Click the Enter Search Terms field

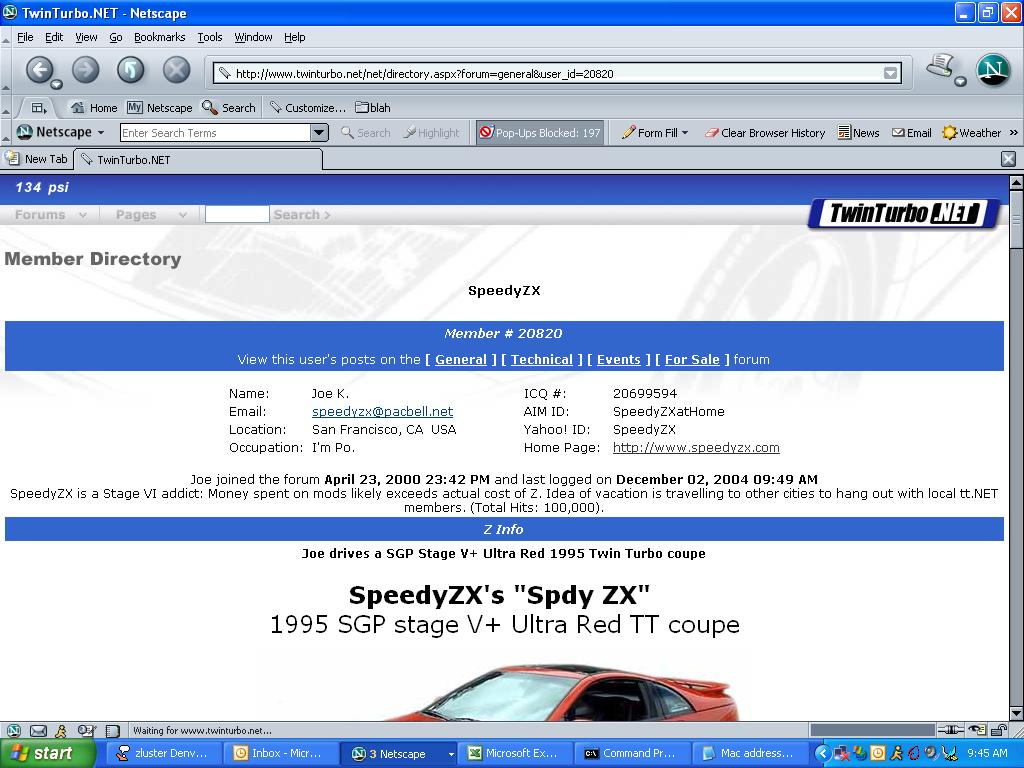(x=214, y=133)
